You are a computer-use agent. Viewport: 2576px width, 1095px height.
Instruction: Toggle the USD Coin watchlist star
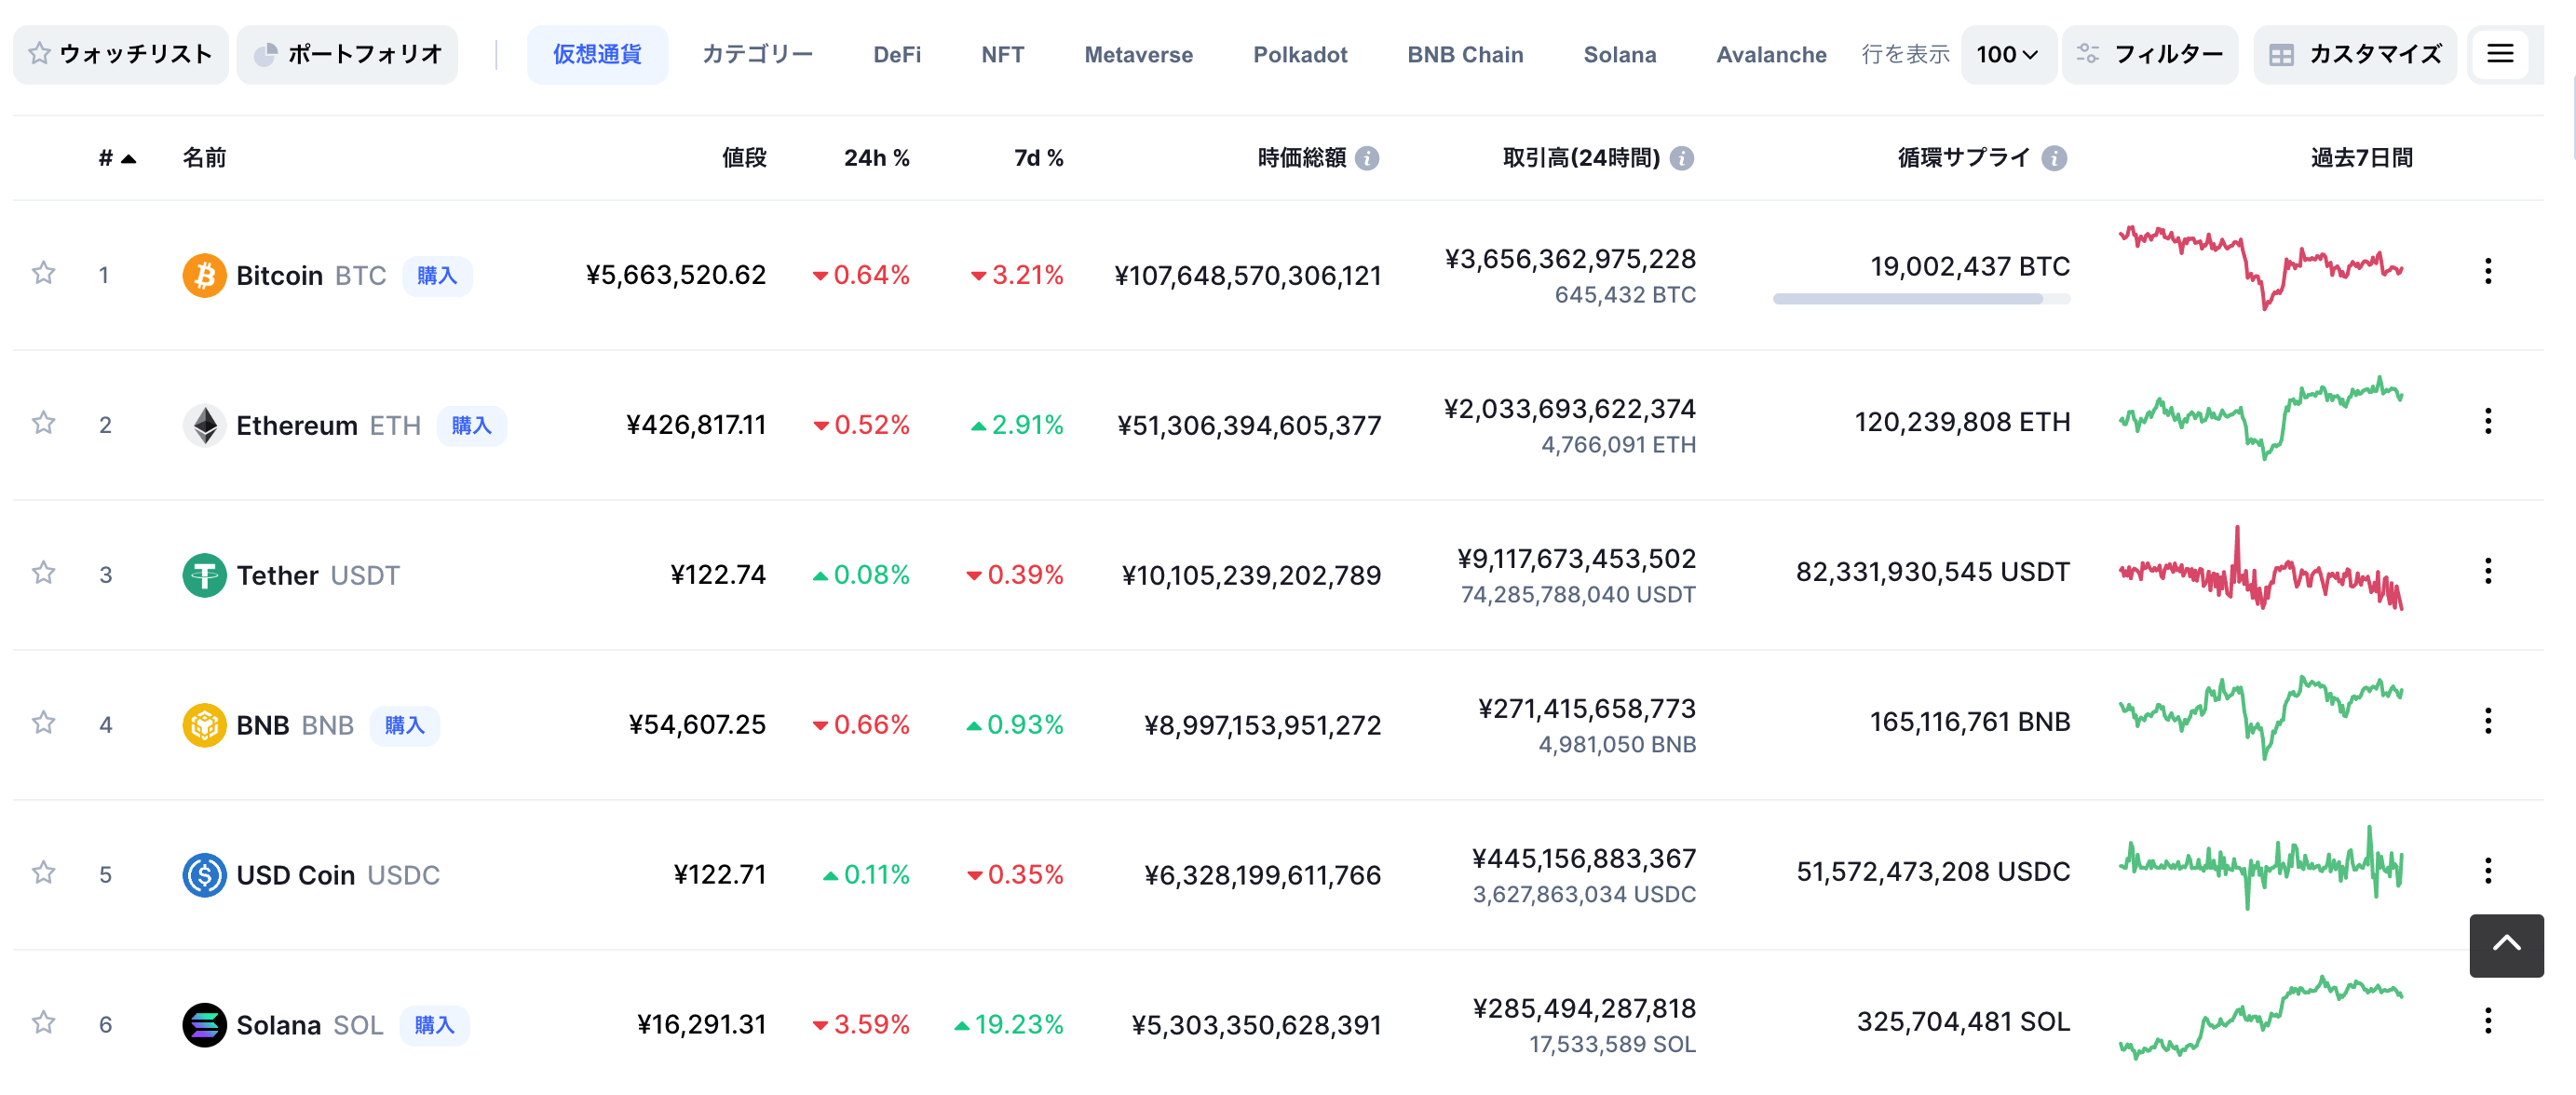(x=43, y=873)
